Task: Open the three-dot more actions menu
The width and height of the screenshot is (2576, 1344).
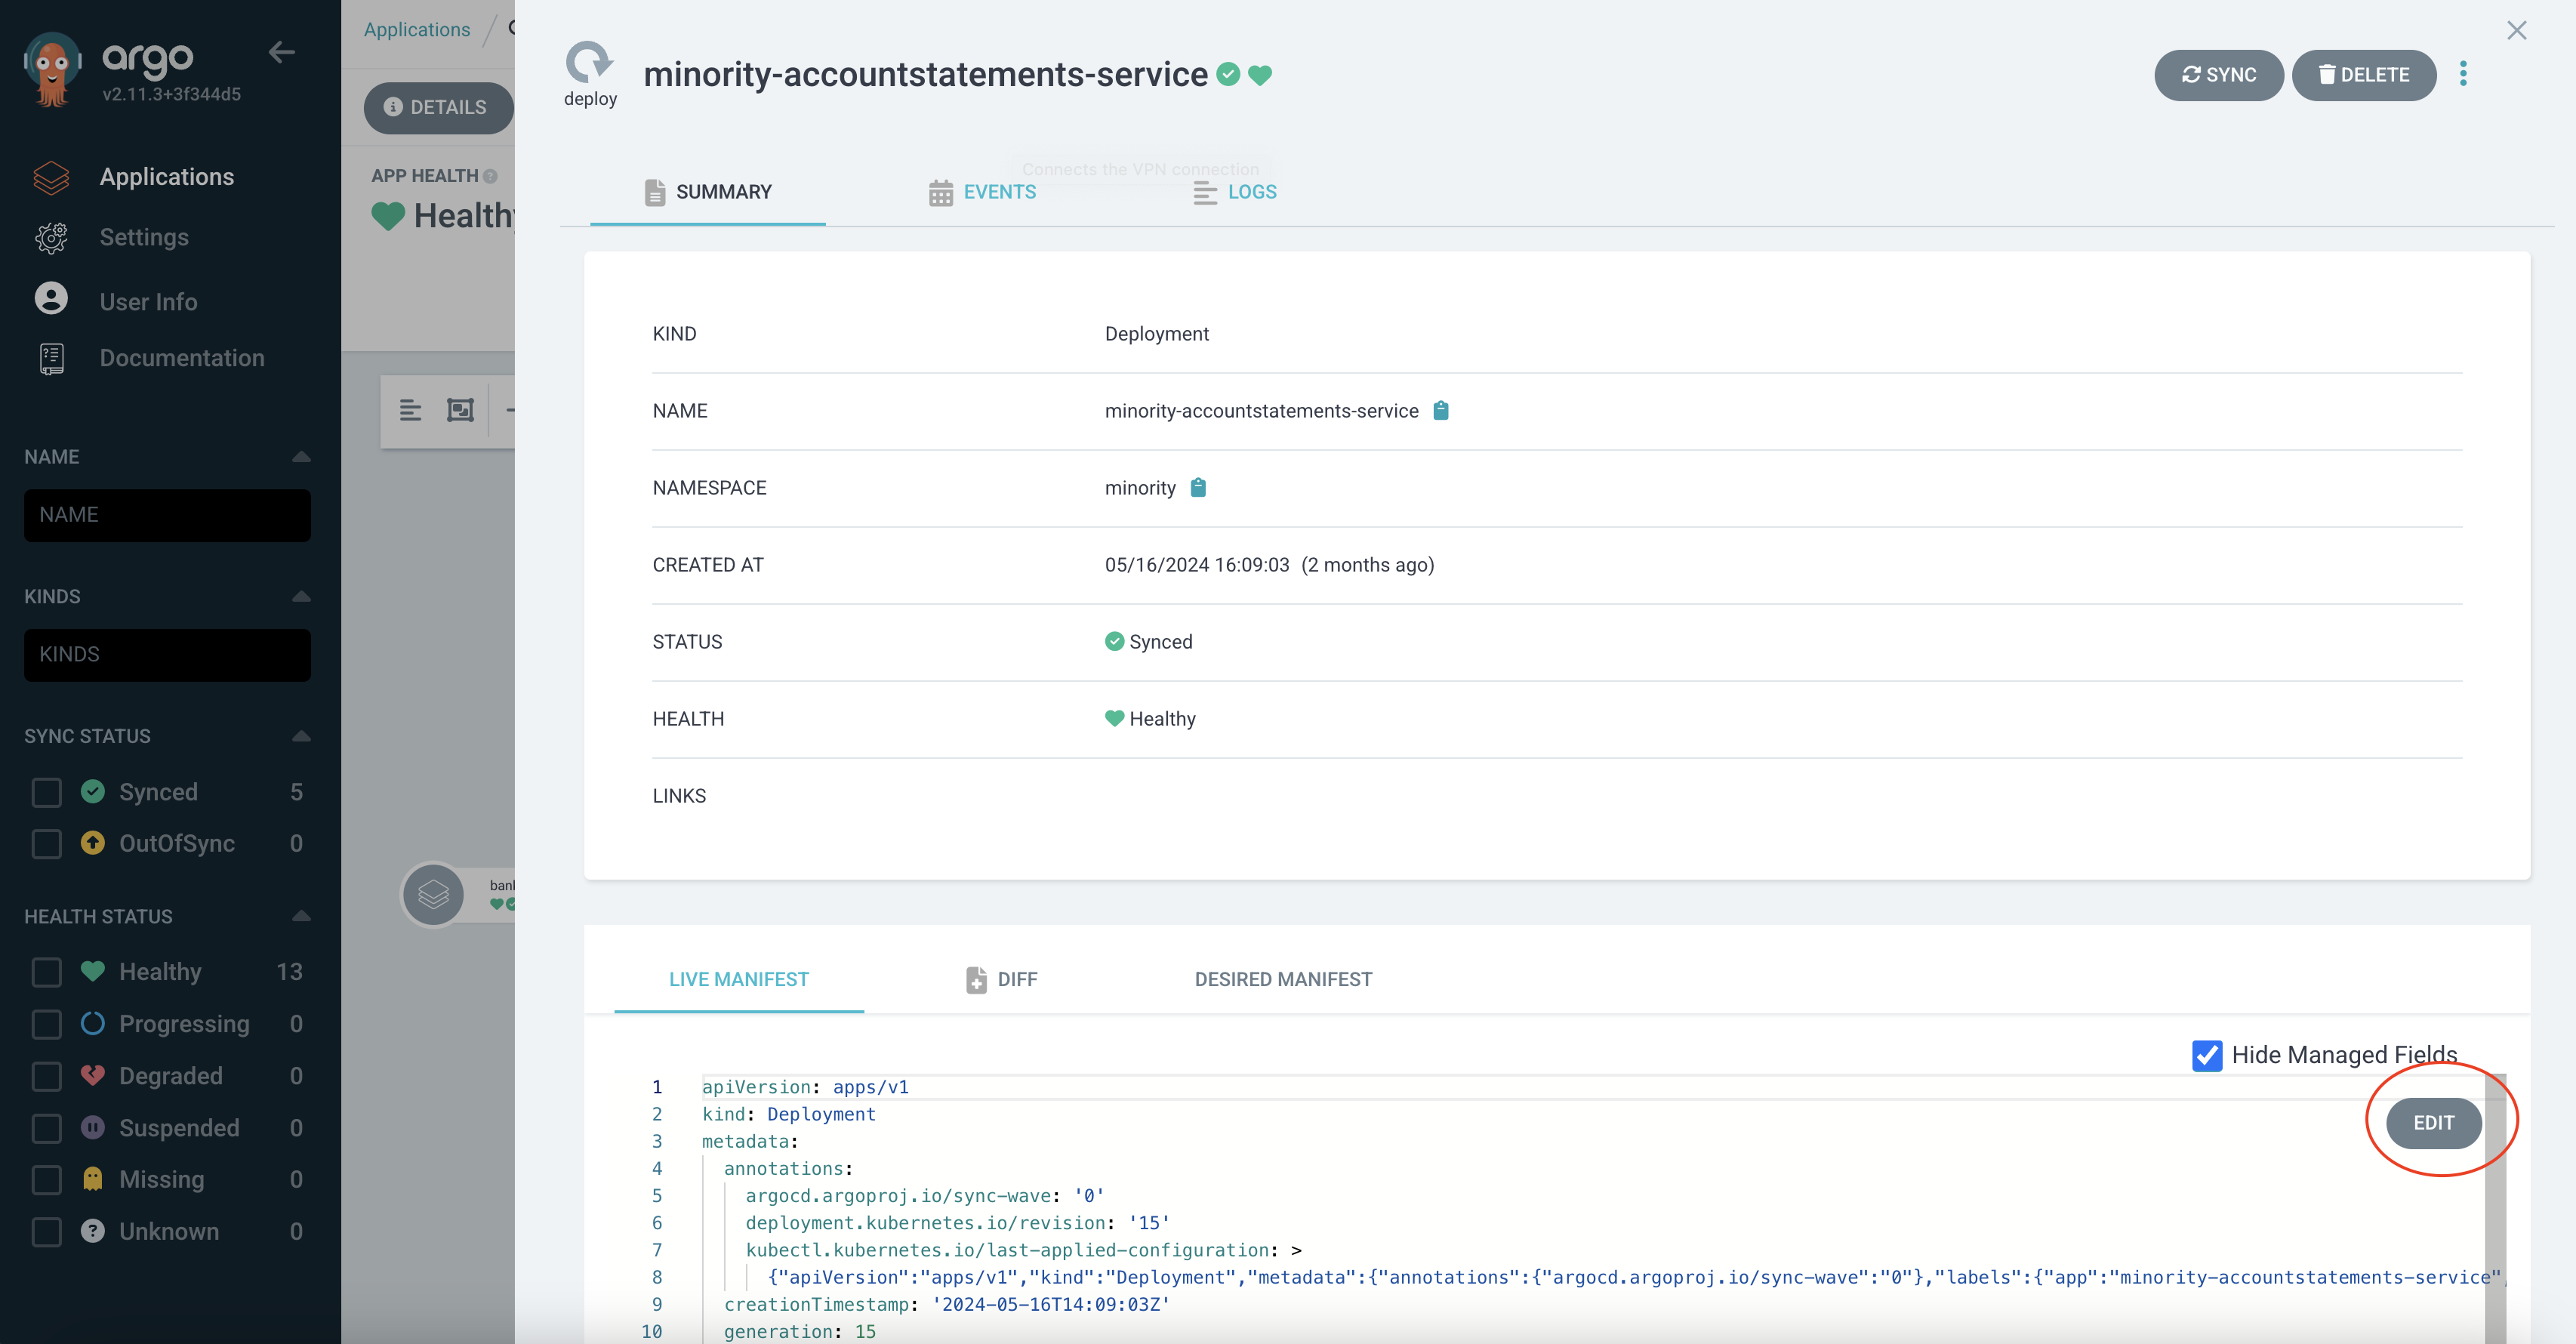Action: (2463, 74)
